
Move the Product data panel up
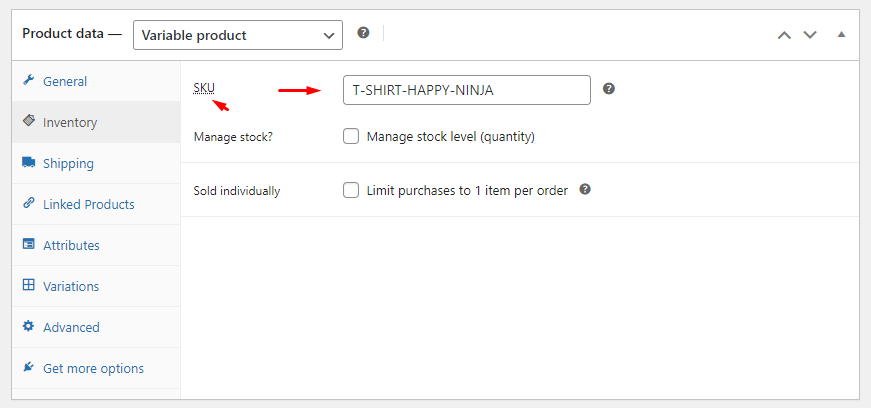point(784,35)
